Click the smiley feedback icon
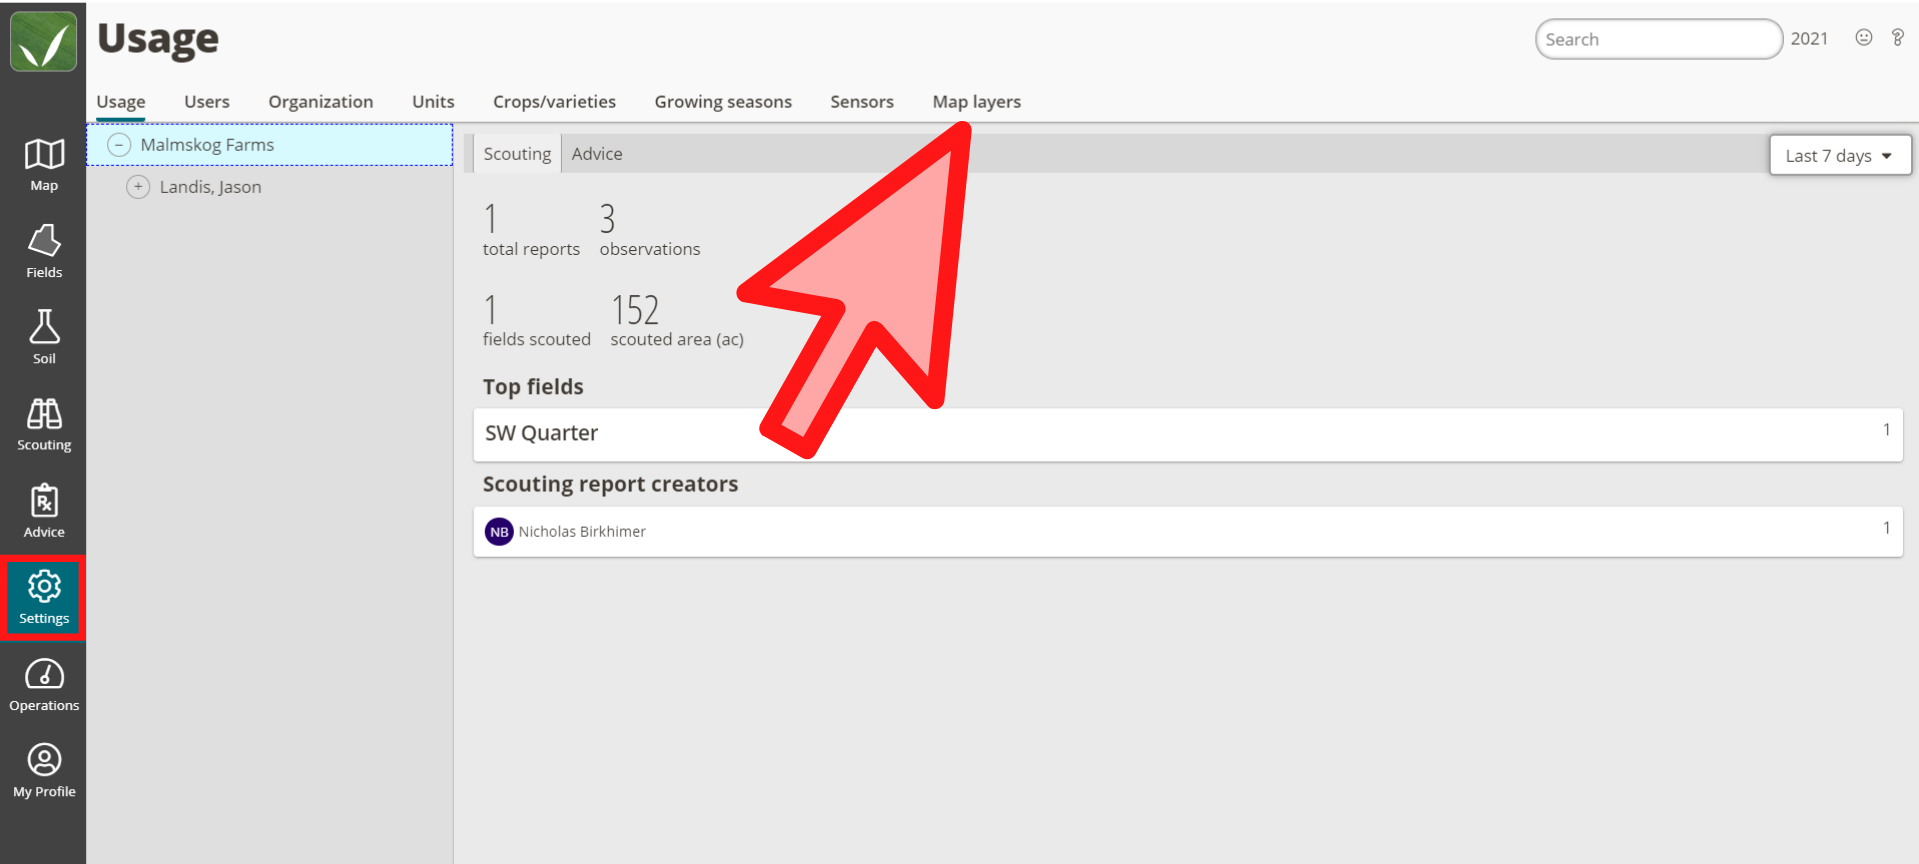This screenshot has height=864, width=1919. coord(1864,38)
